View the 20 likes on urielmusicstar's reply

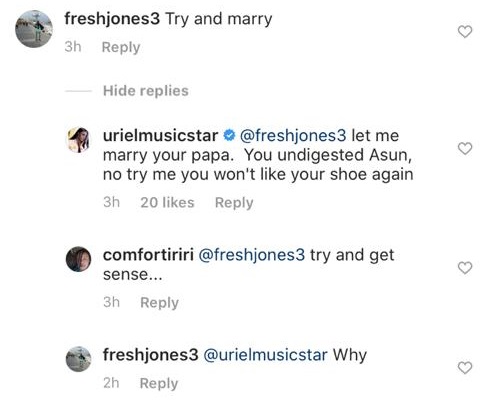[x=167, y=202]
